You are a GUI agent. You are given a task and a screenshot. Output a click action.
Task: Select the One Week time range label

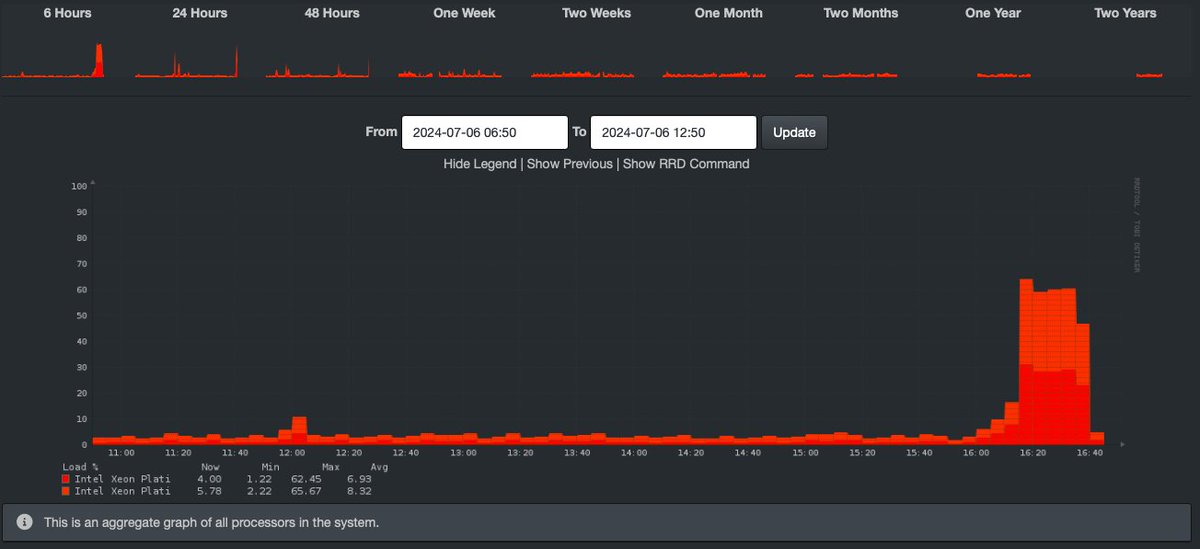(x=464, y=13)
